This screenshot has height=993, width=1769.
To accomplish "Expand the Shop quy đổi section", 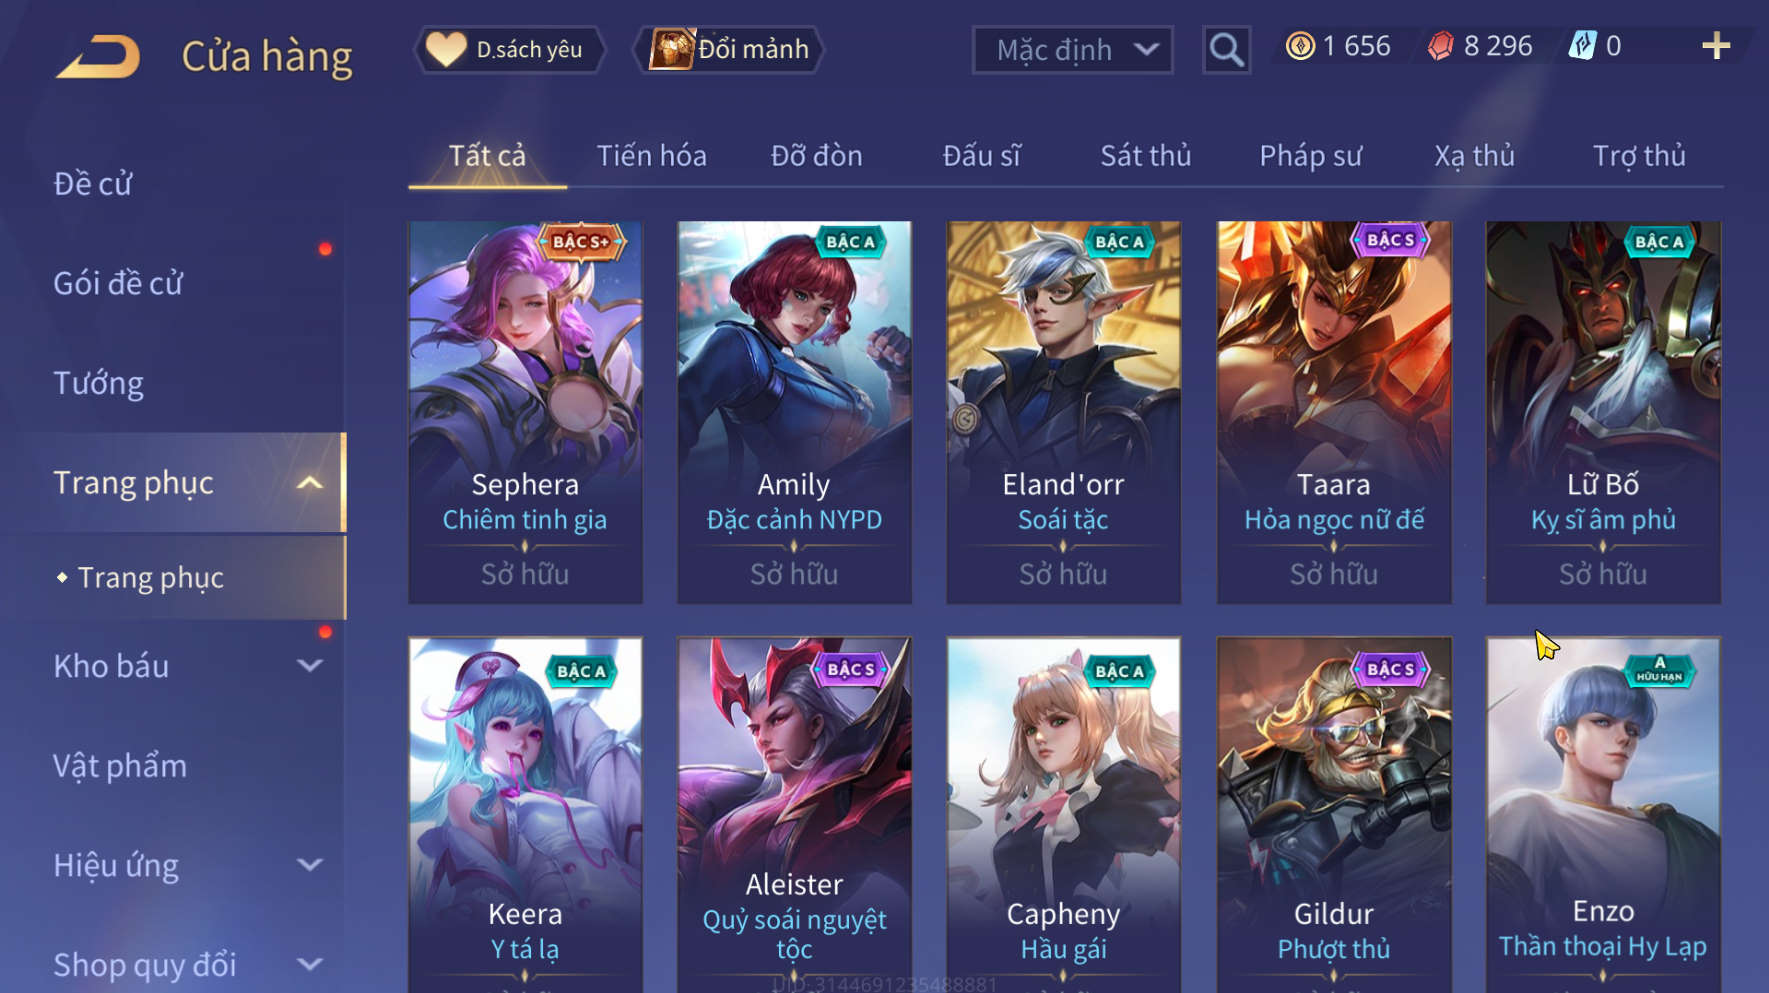I will coord(310,965).
